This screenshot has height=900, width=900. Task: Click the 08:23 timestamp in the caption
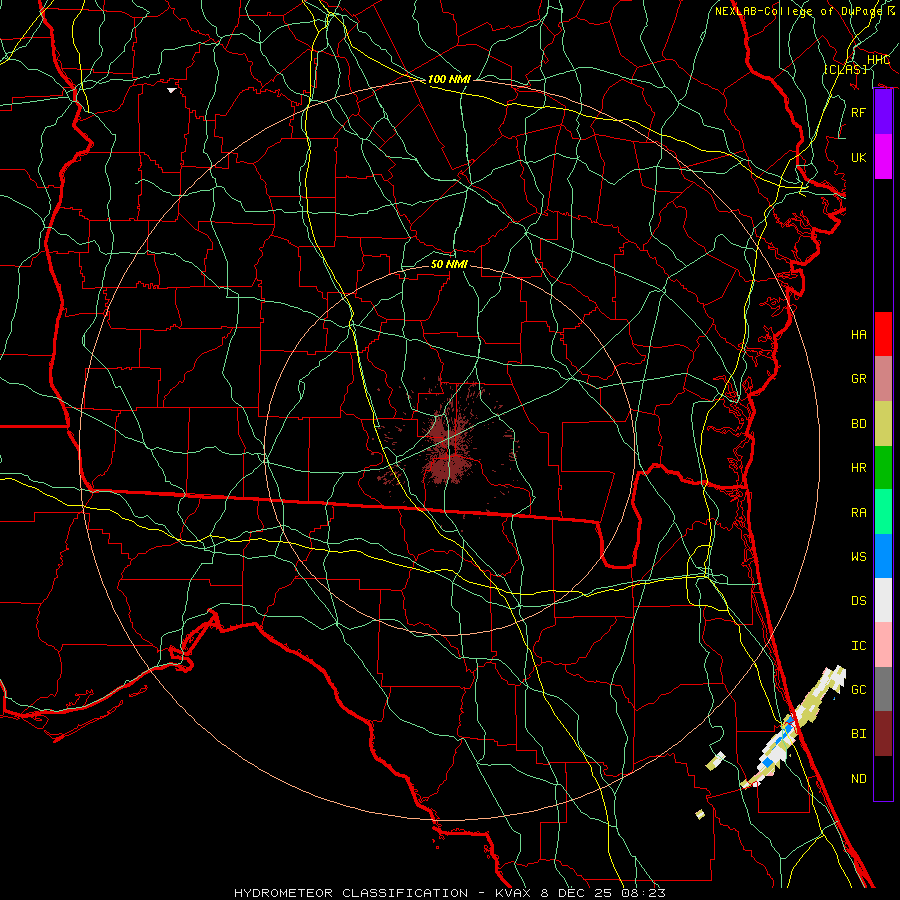click(645, 893)
